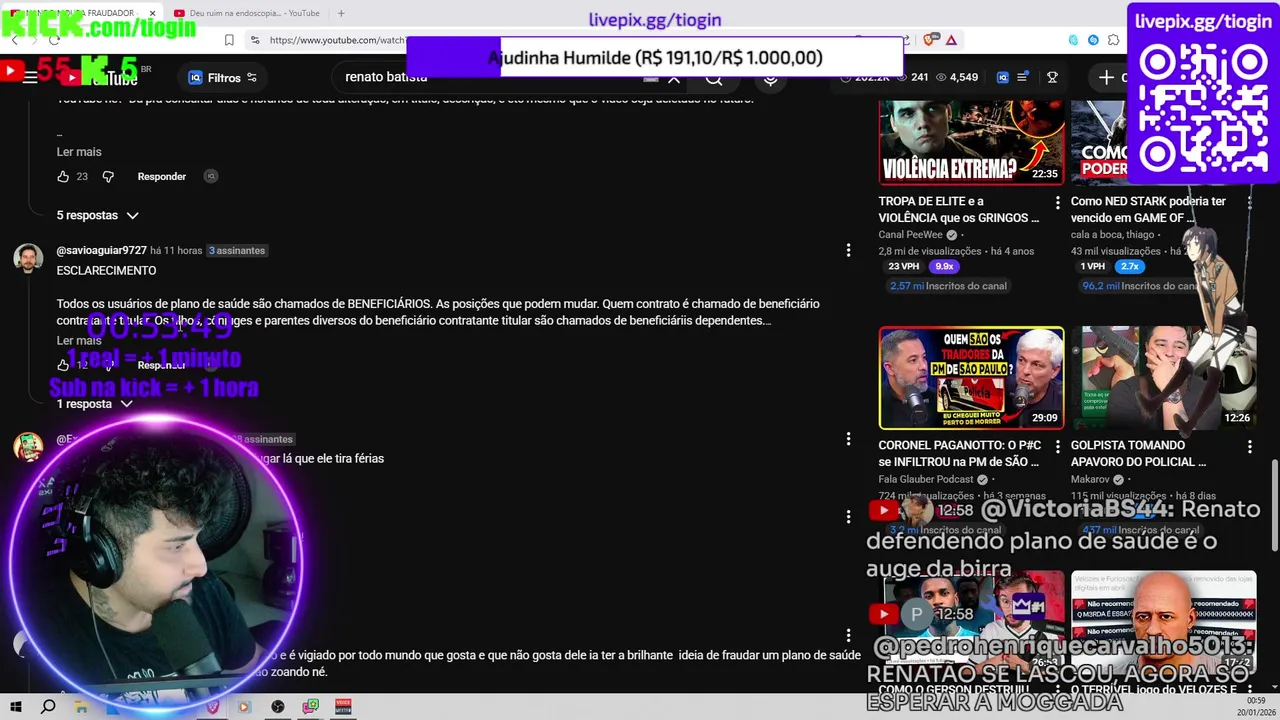Expand the '1 resposta' replies

point(94,404)
